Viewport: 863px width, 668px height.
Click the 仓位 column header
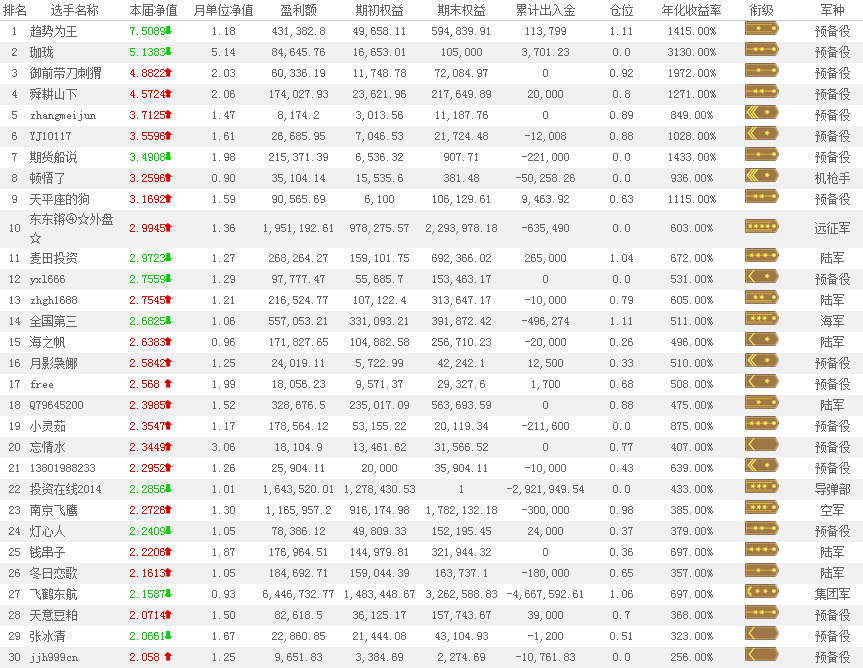coord(621,10)
